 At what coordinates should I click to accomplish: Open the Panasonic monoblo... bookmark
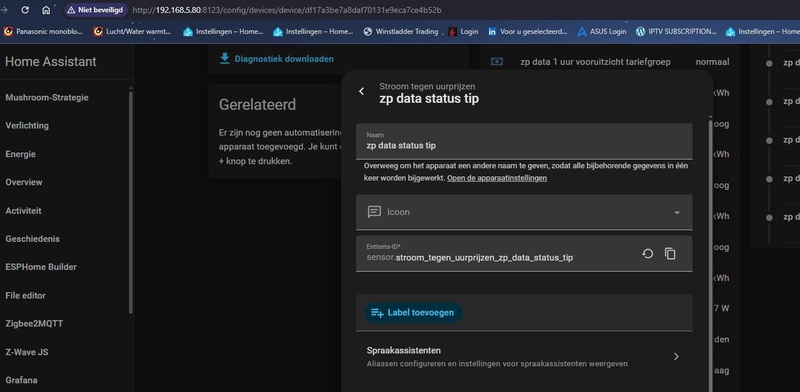tap(43, 31)
